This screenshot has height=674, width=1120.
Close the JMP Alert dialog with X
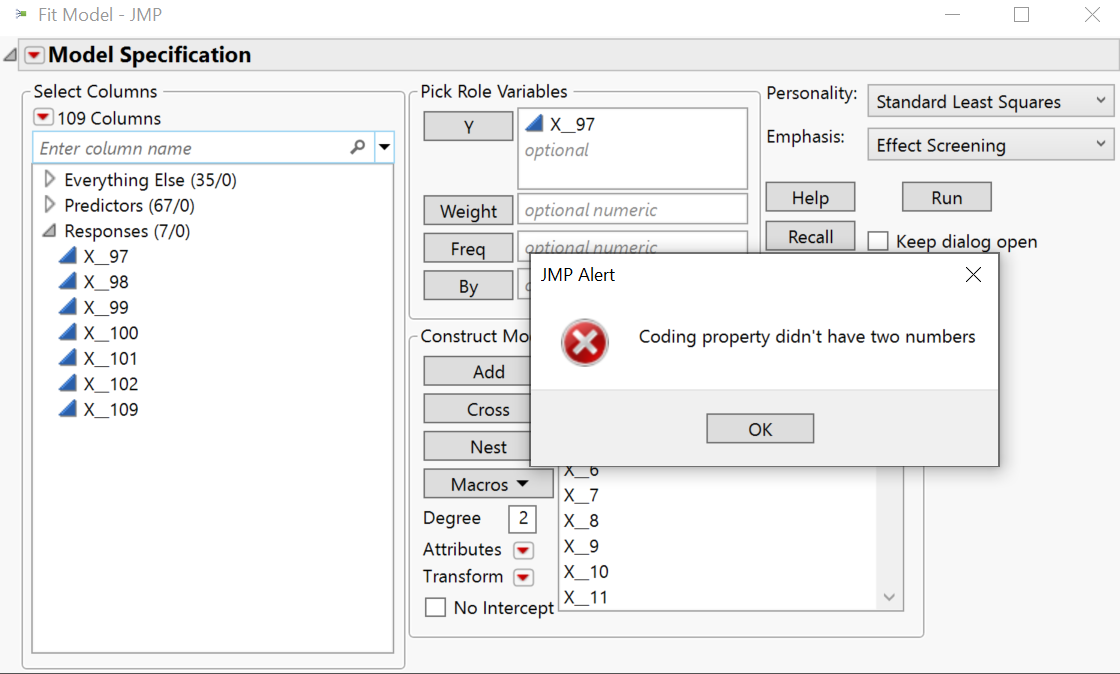point(973,275)
